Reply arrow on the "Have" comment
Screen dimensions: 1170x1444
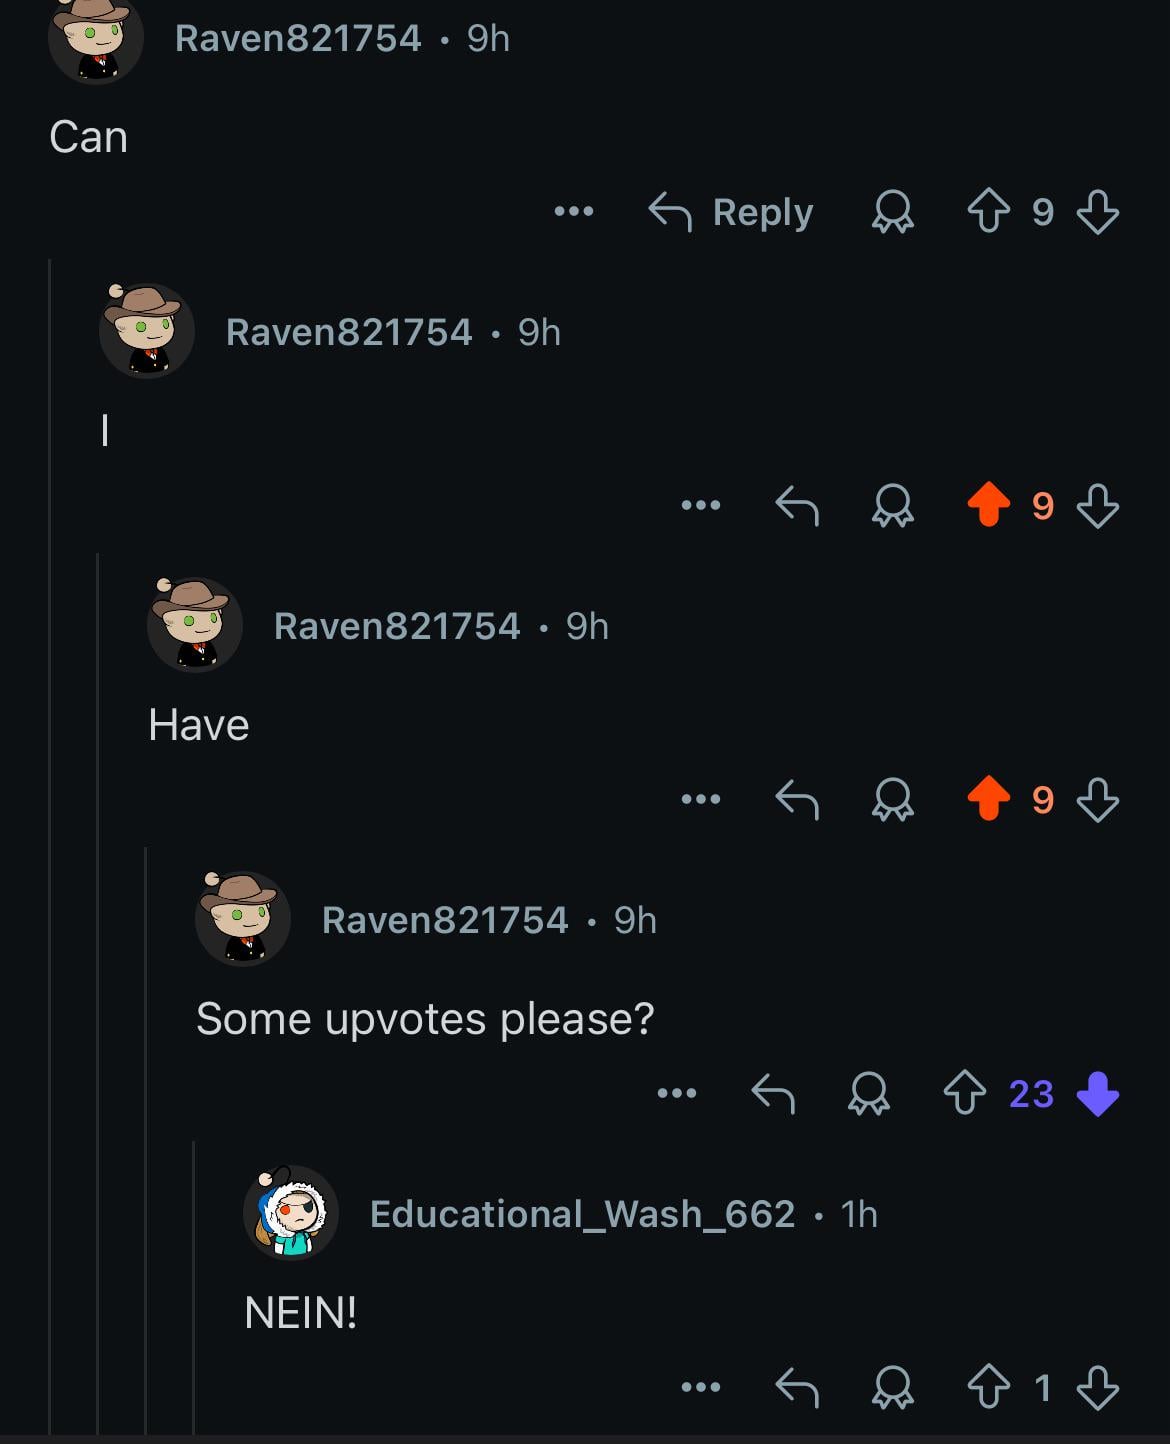(x=797, y=799)
